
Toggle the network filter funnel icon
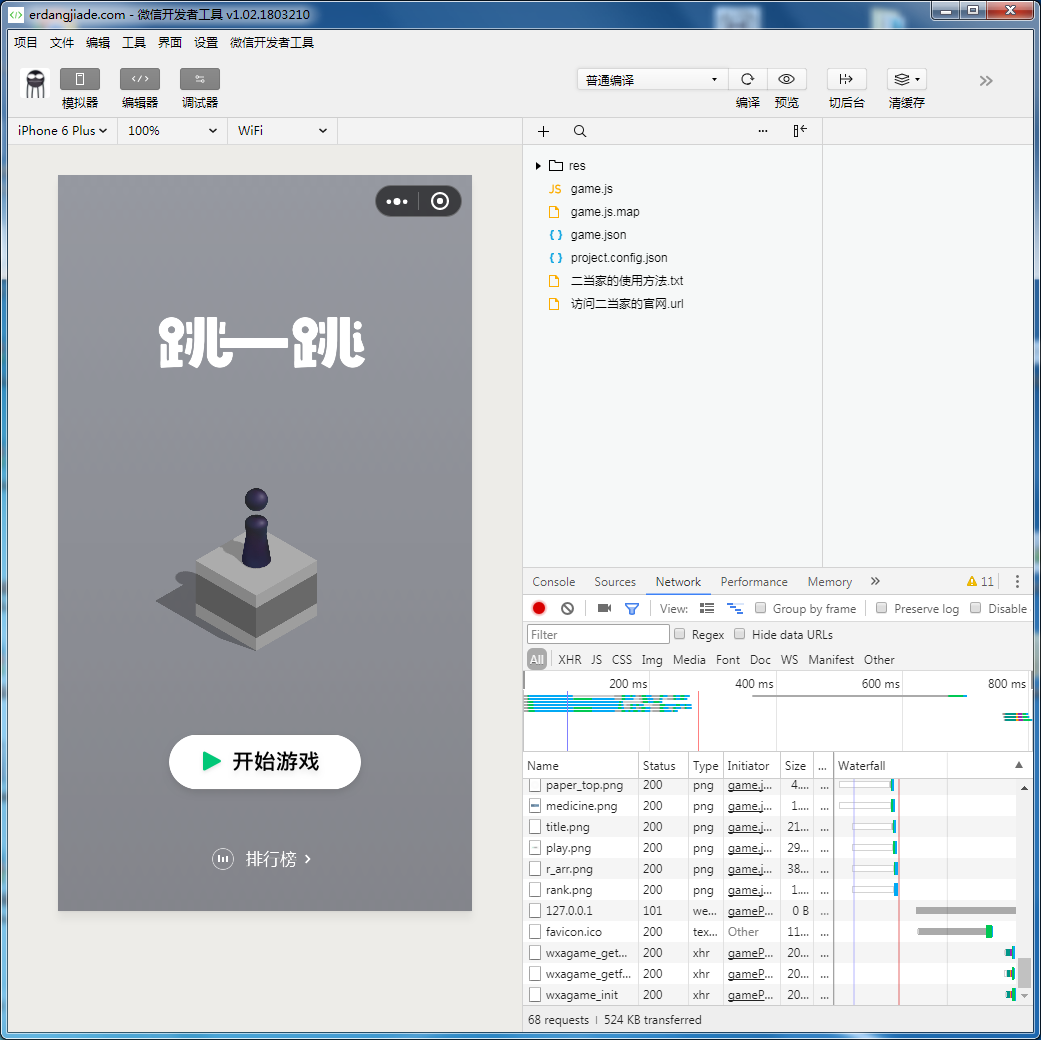[x=632, y=608]
